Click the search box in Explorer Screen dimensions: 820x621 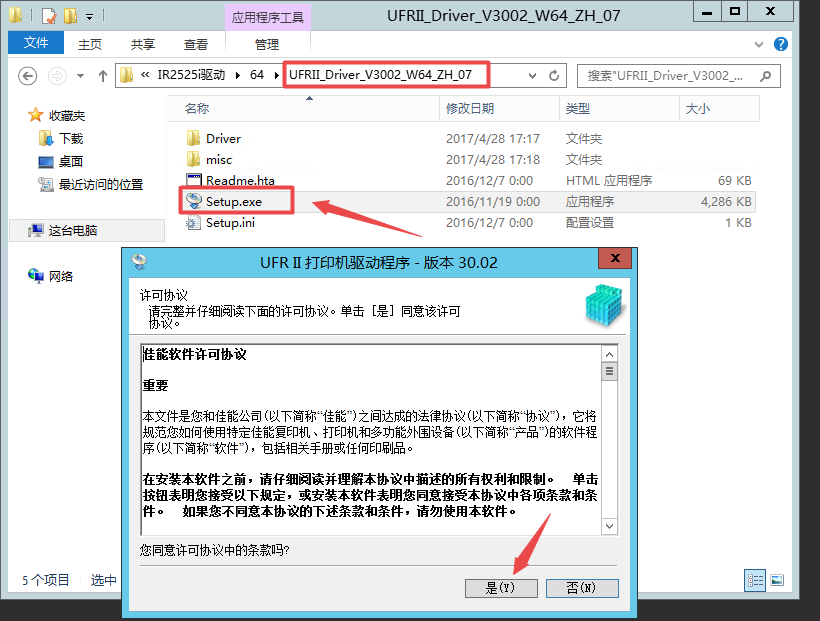(670, 76)
